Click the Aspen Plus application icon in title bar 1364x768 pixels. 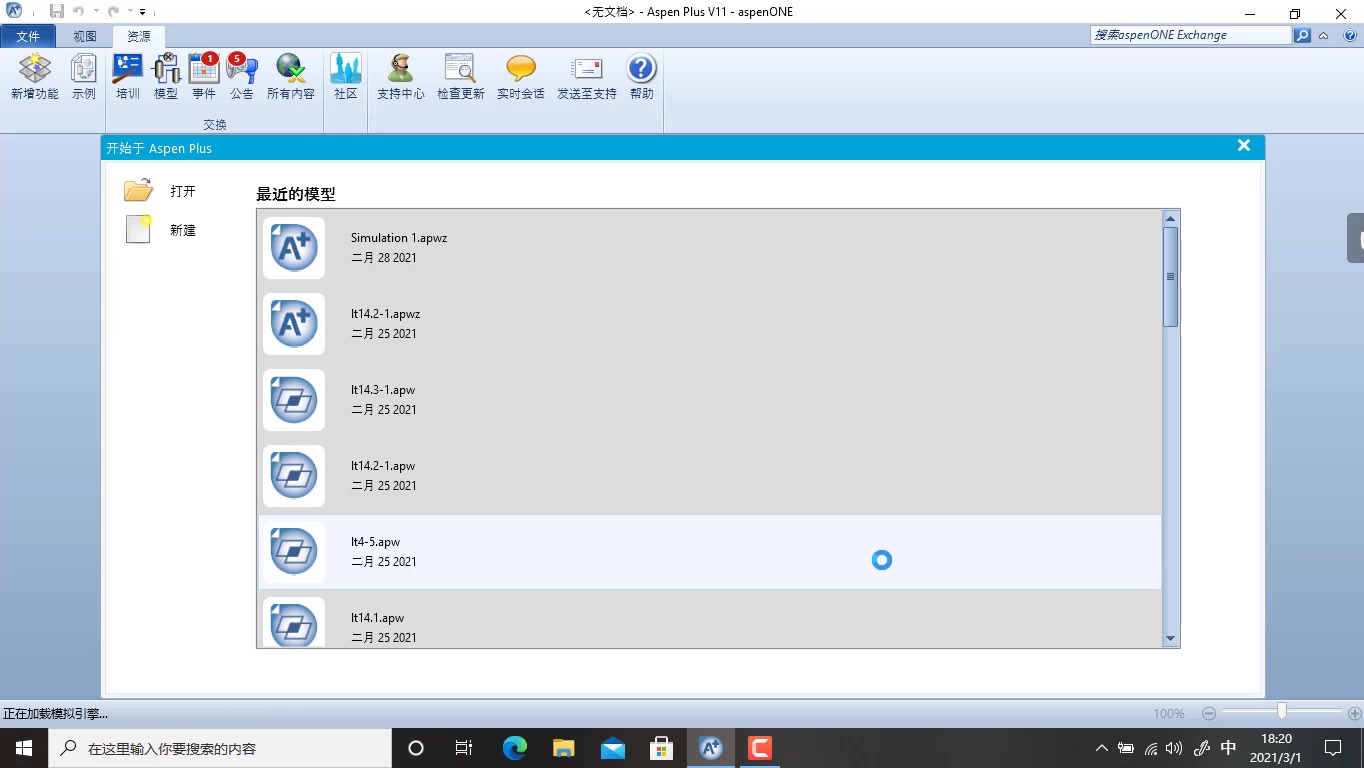tap(14, 11)
